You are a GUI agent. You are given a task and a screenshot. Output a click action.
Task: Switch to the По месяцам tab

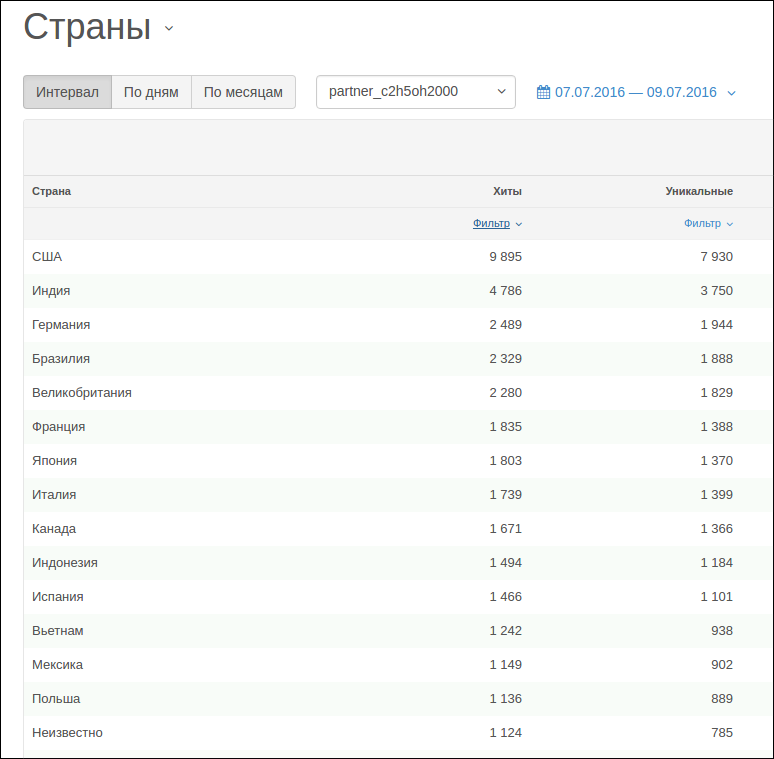243,92
